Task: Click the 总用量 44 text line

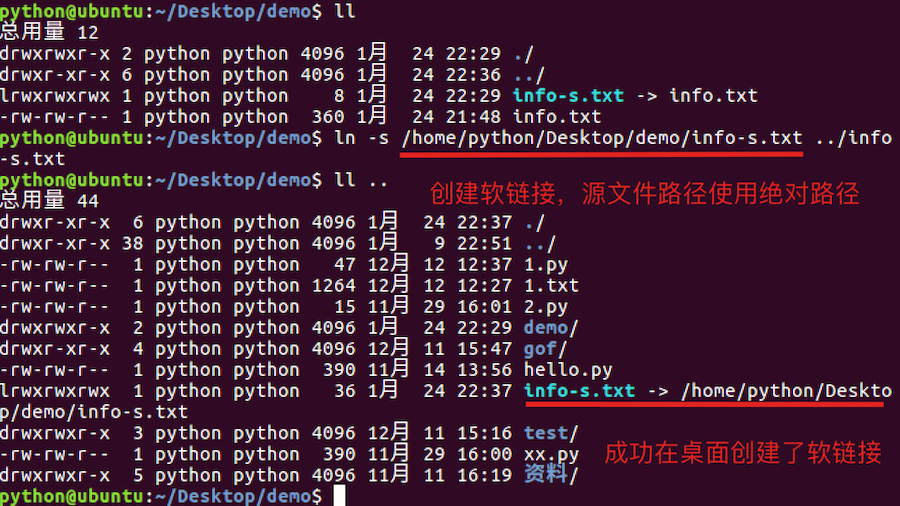Action: click(49, 201)
